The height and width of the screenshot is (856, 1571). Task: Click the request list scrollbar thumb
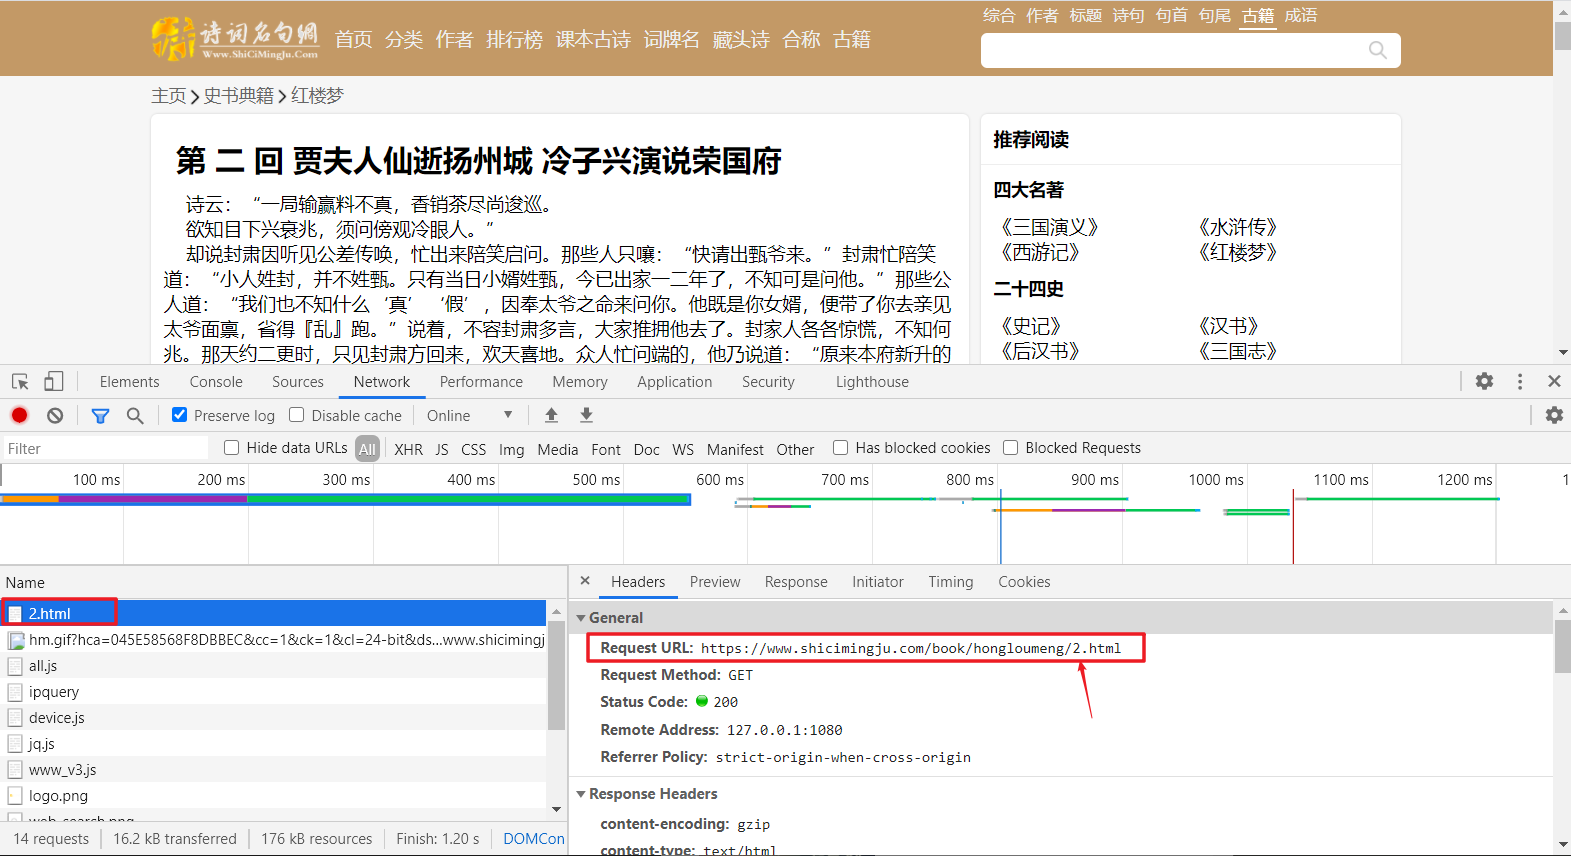tap(556, 674)
